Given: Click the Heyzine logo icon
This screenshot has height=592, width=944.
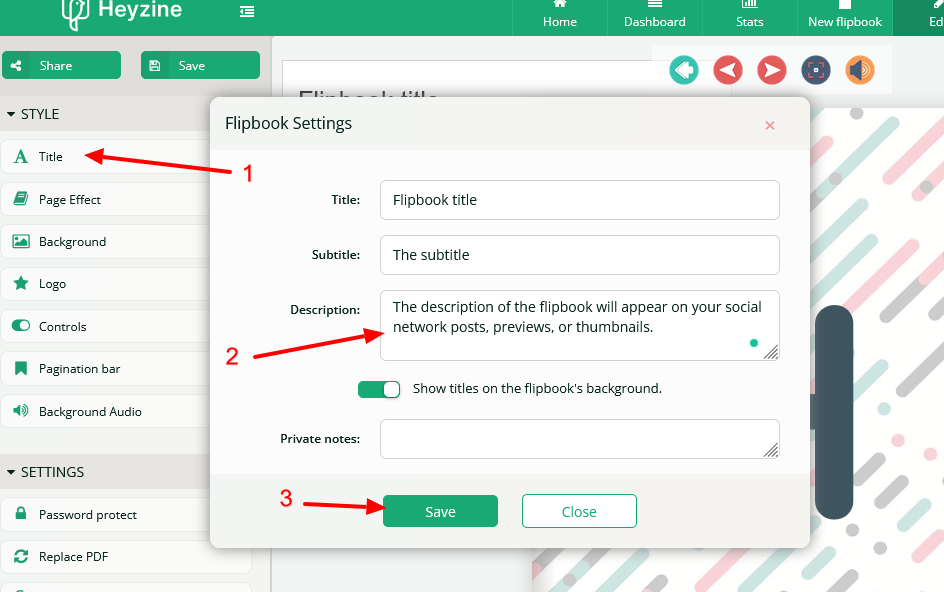Looking at the screenshot, I should [x=76, y=13].
